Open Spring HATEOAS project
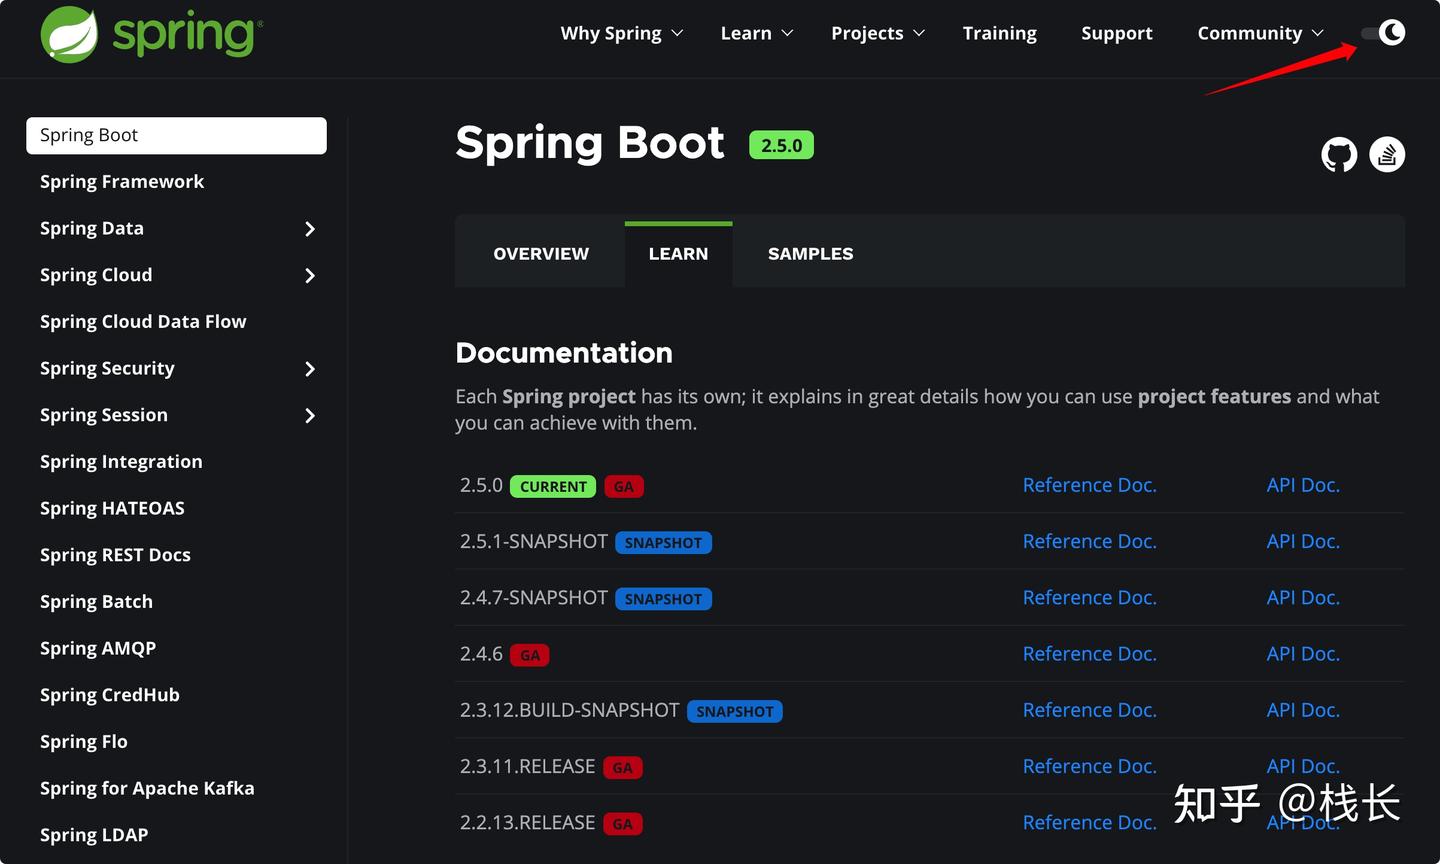Image resolution: width=1440 pixels, height=864 pixels. 112,508
